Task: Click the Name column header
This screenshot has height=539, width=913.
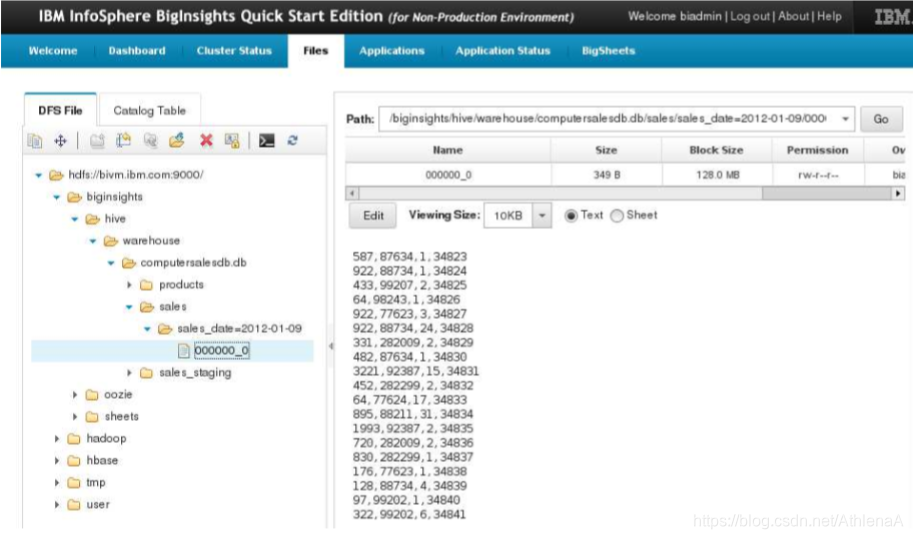Action: pos(448,150)
